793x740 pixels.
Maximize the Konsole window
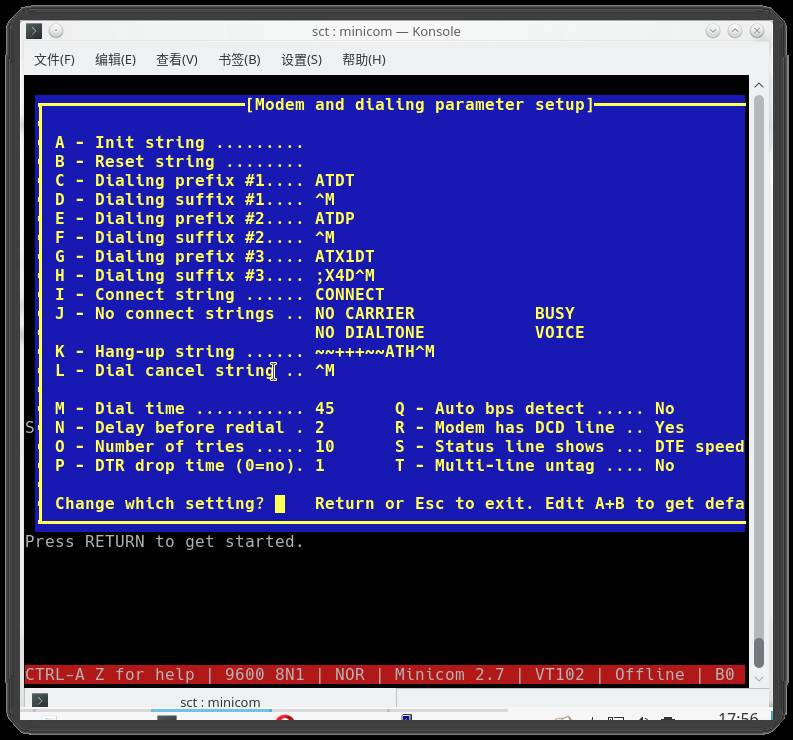(x=735, y=31)
